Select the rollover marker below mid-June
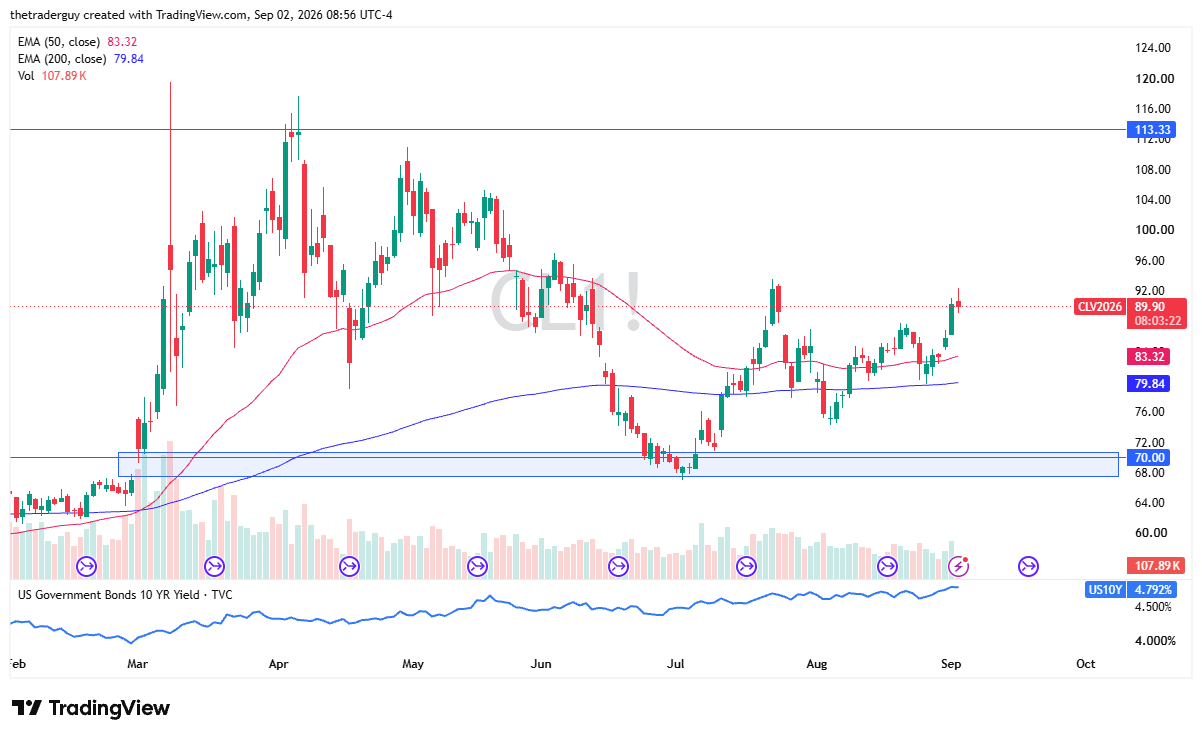The width and height of the screenshot is (1202, 738). point(620,567)
